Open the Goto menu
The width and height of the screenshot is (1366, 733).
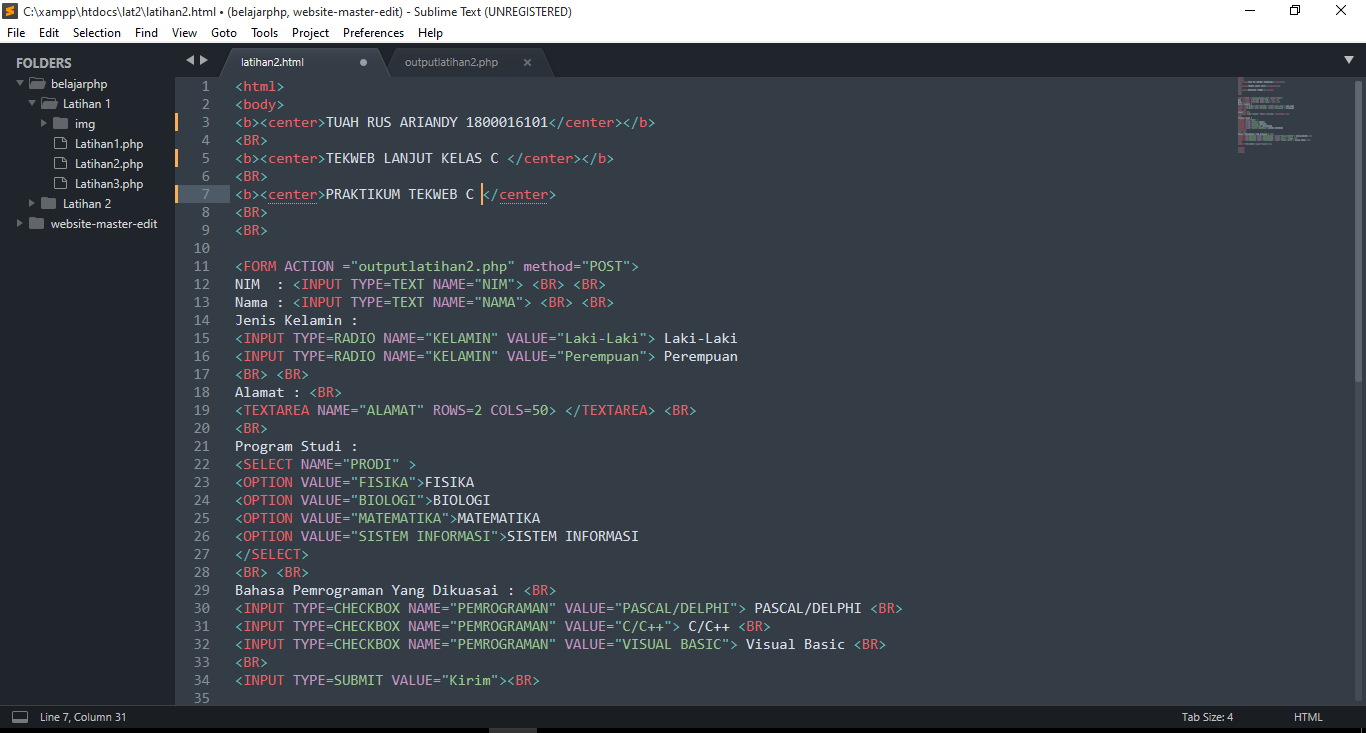coord(224,33)
